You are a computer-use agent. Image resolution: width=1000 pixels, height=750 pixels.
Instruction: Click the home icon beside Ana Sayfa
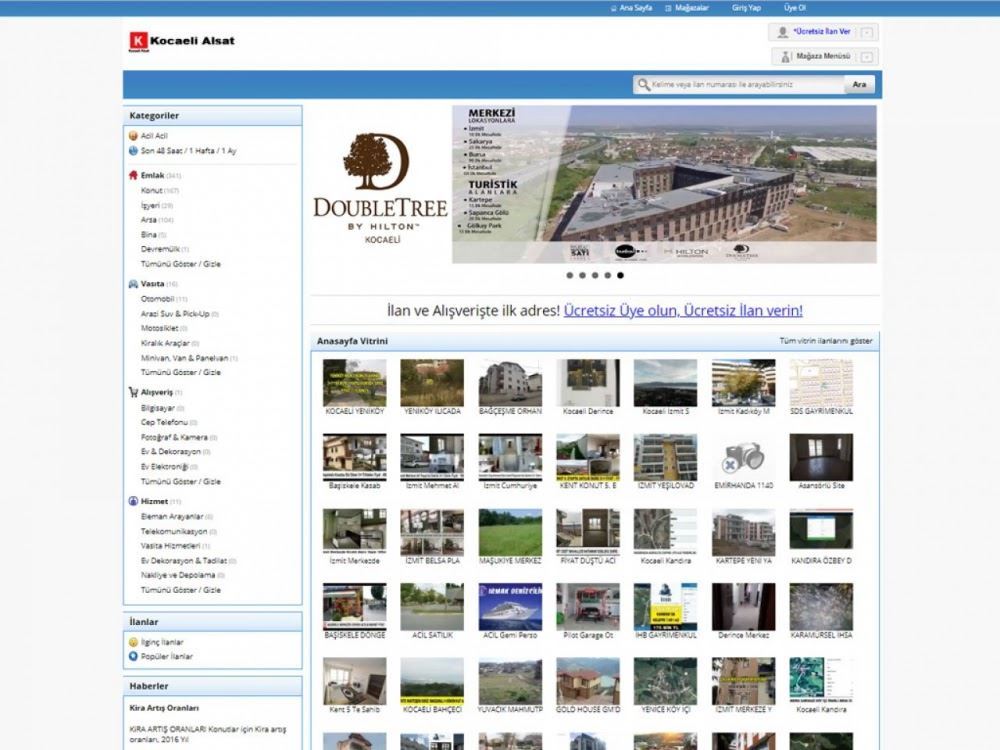614,8
